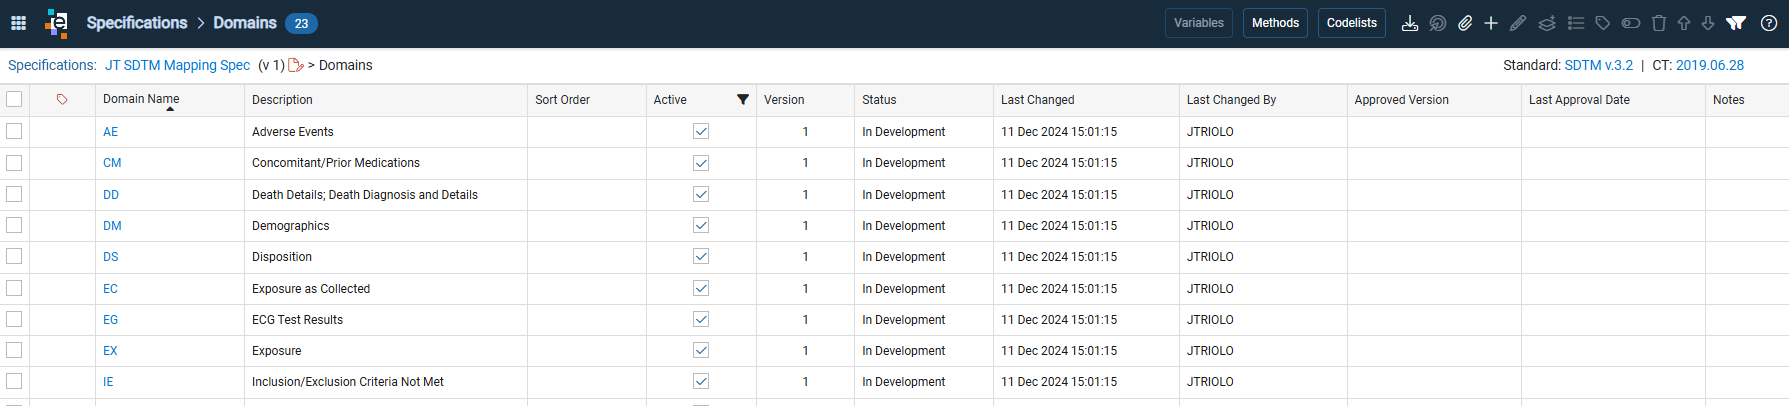Click the move down arrow icon
Screen dimensions: 1789x406
tap(1708, 23)
